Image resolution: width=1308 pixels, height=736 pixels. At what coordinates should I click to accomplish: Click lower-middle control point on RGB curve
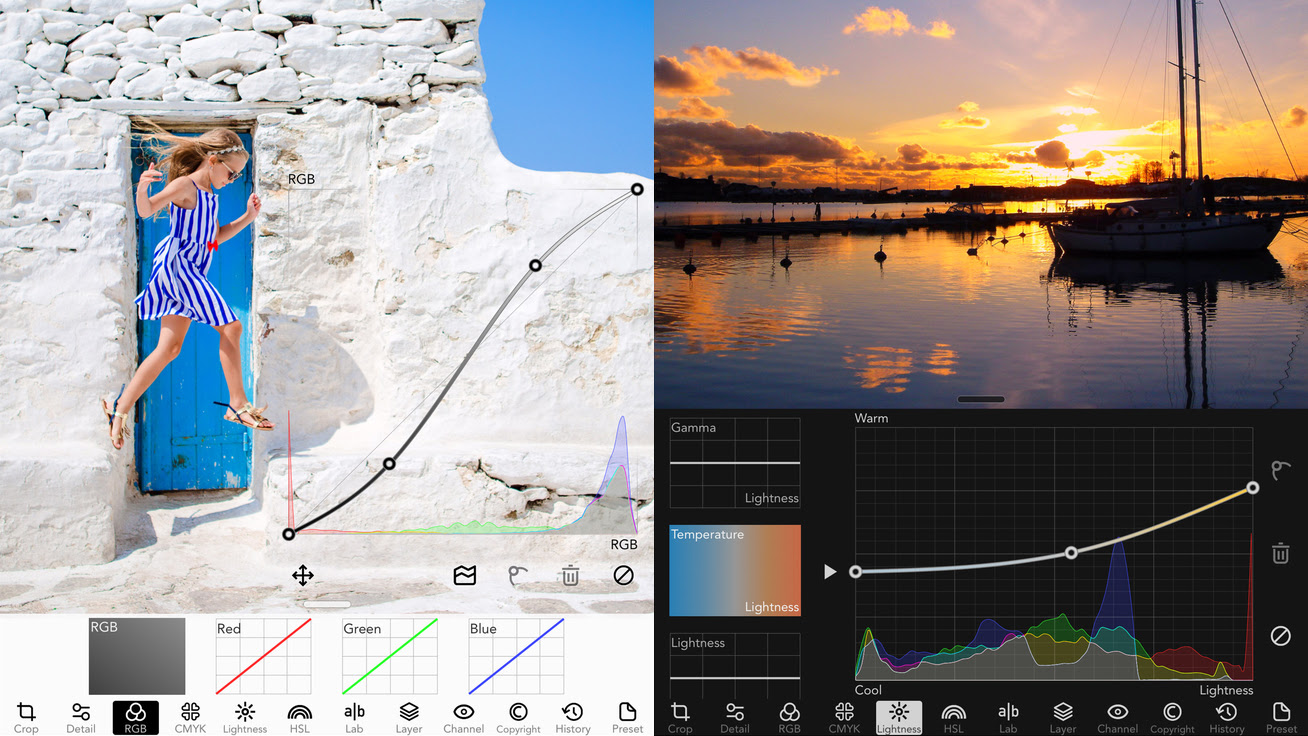389,463
